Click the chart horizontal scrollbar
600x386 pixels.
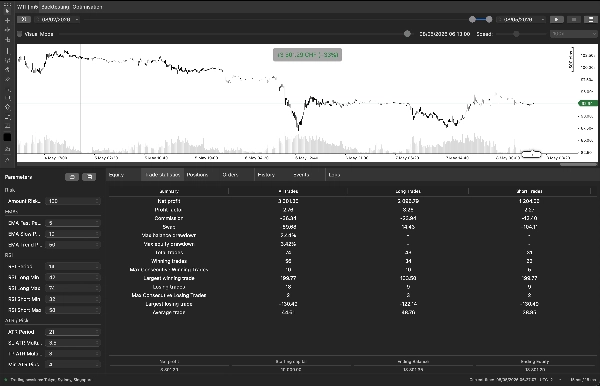point(578,164)
